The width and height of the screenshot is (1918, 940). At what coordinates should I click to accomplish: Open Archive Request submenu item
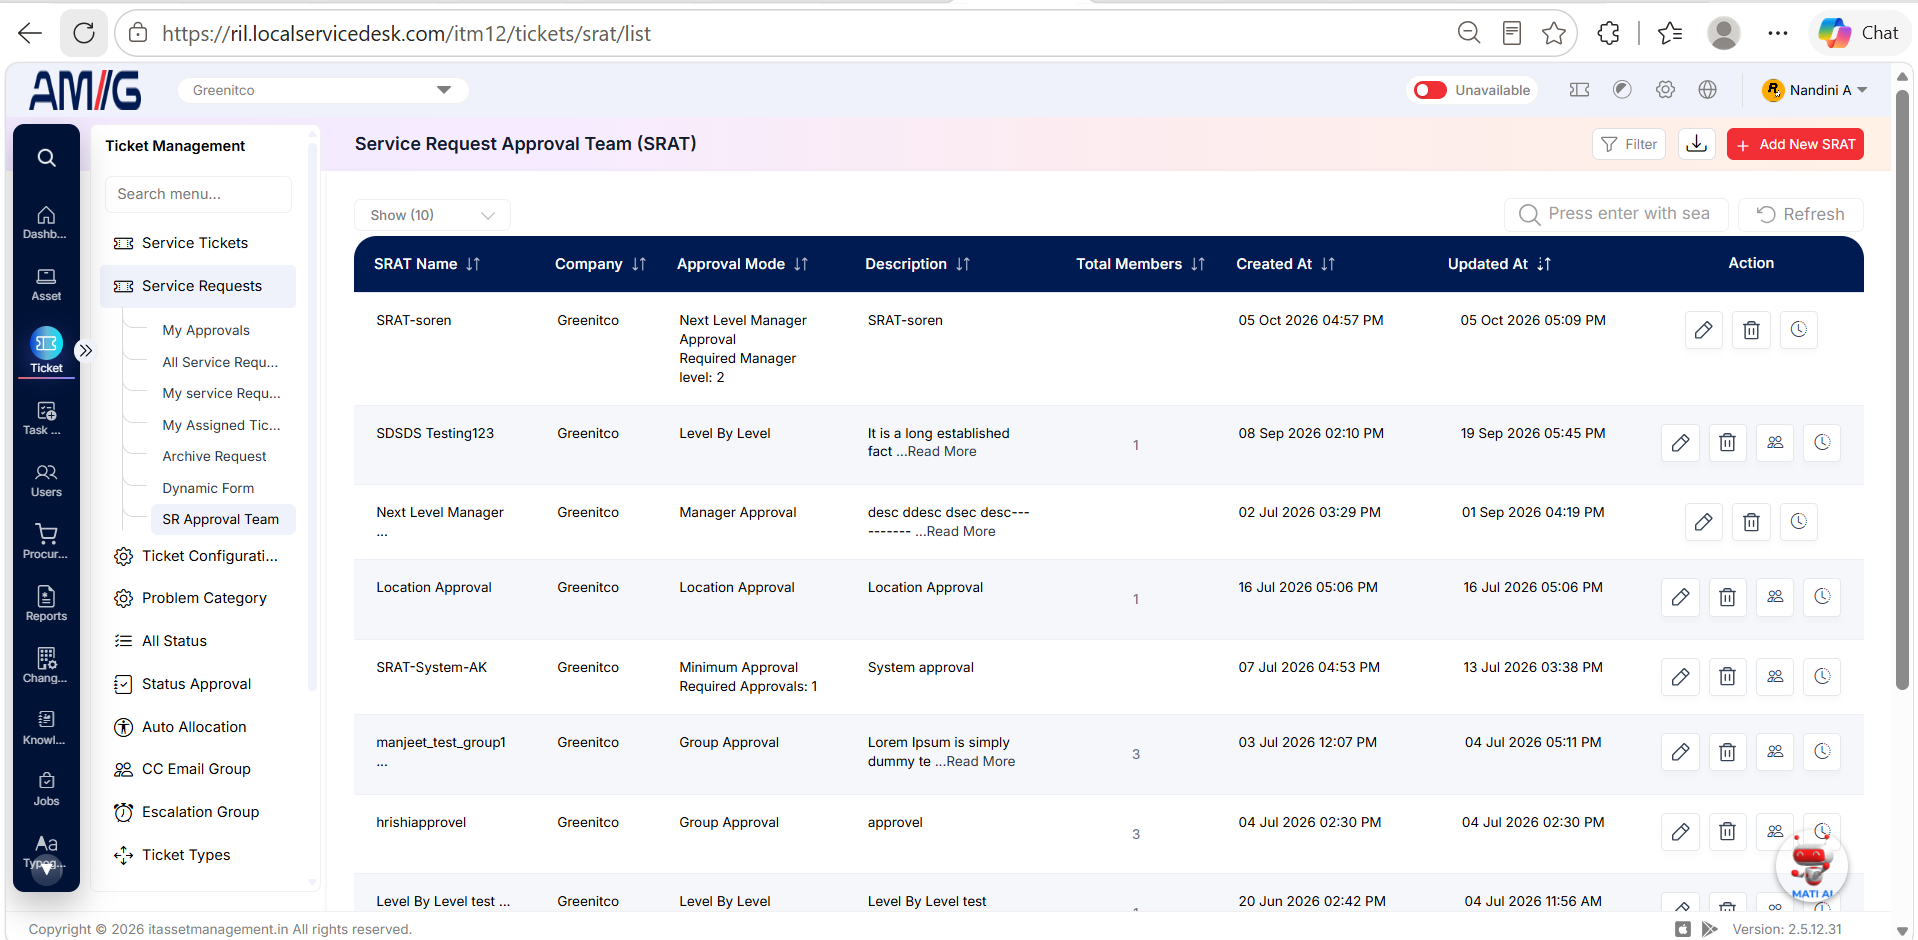point(214,456)
